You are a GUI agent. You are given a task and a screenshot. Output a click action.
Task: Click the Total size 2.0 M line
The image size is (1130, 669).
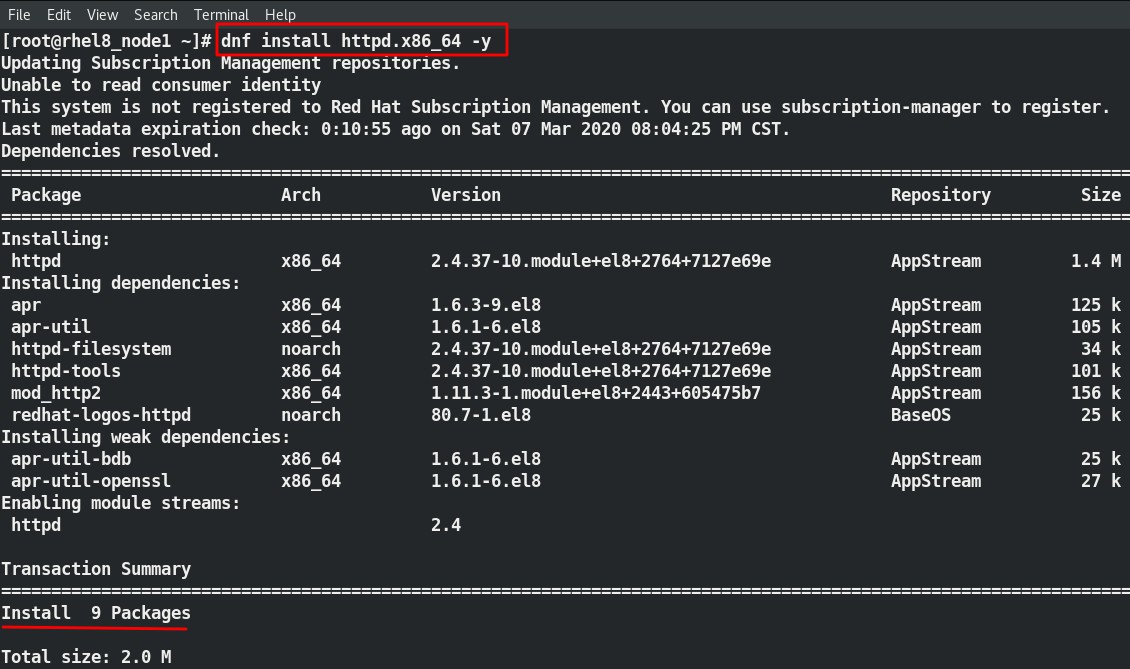click(x=85, y=656)
